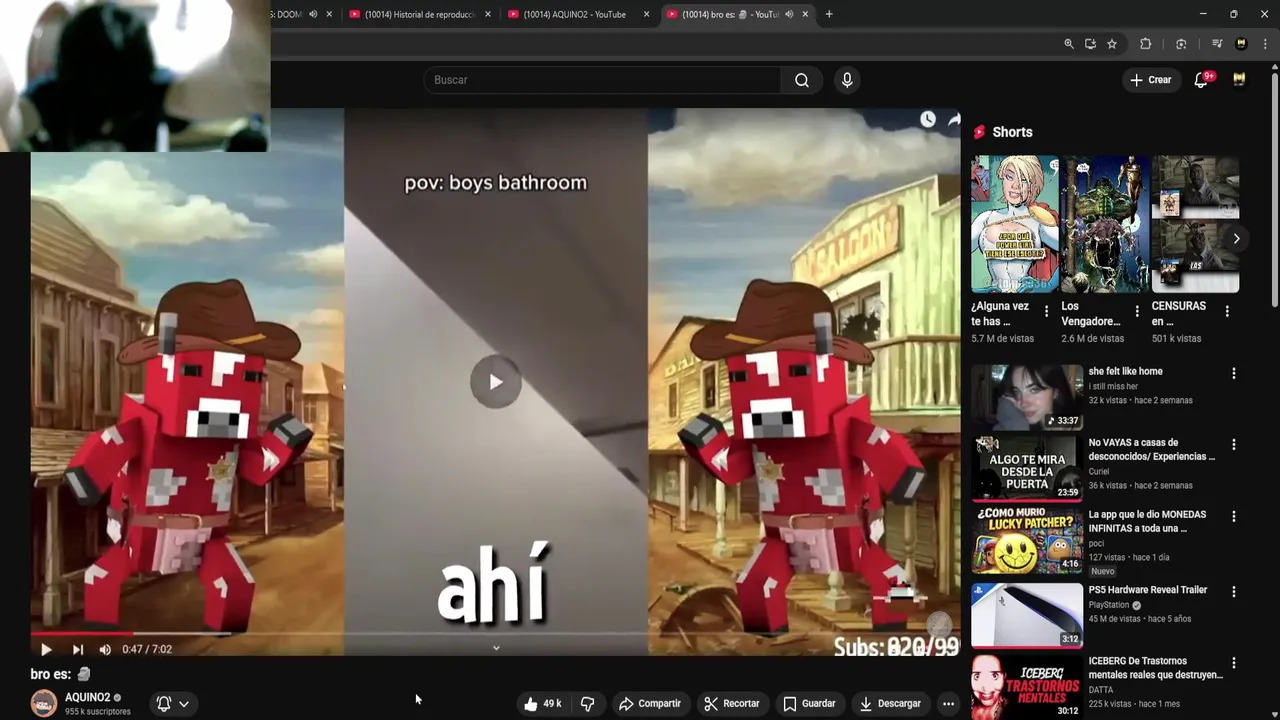Skip to next video in player controls
Screen dimensions: 1280x720
coord(78,649)
